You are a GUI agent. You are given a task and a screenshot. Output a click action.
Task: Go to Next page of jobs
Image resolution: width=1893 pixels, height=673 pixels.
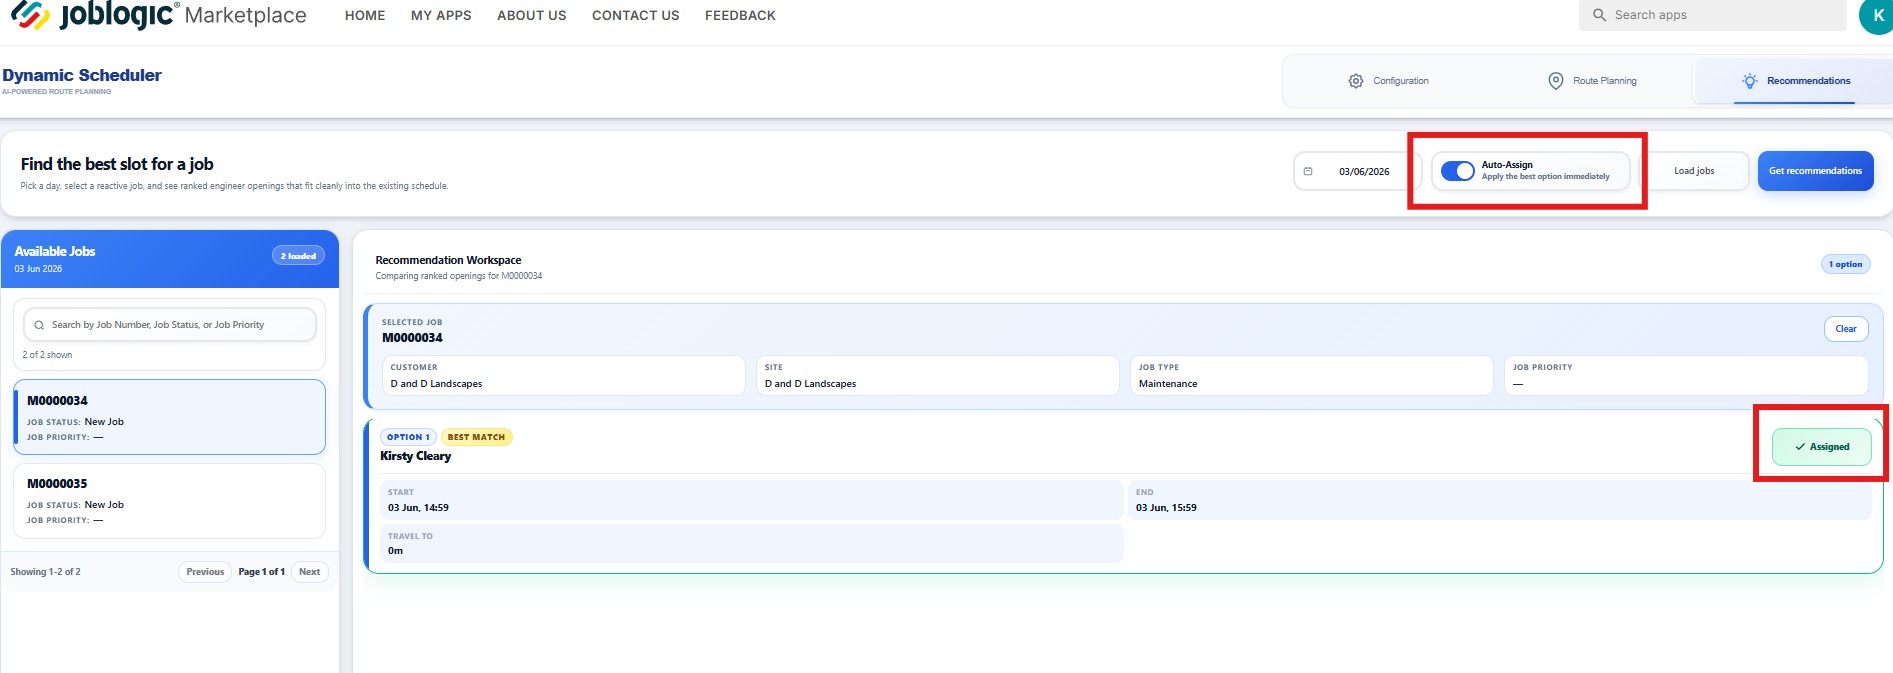click(310, 572)
